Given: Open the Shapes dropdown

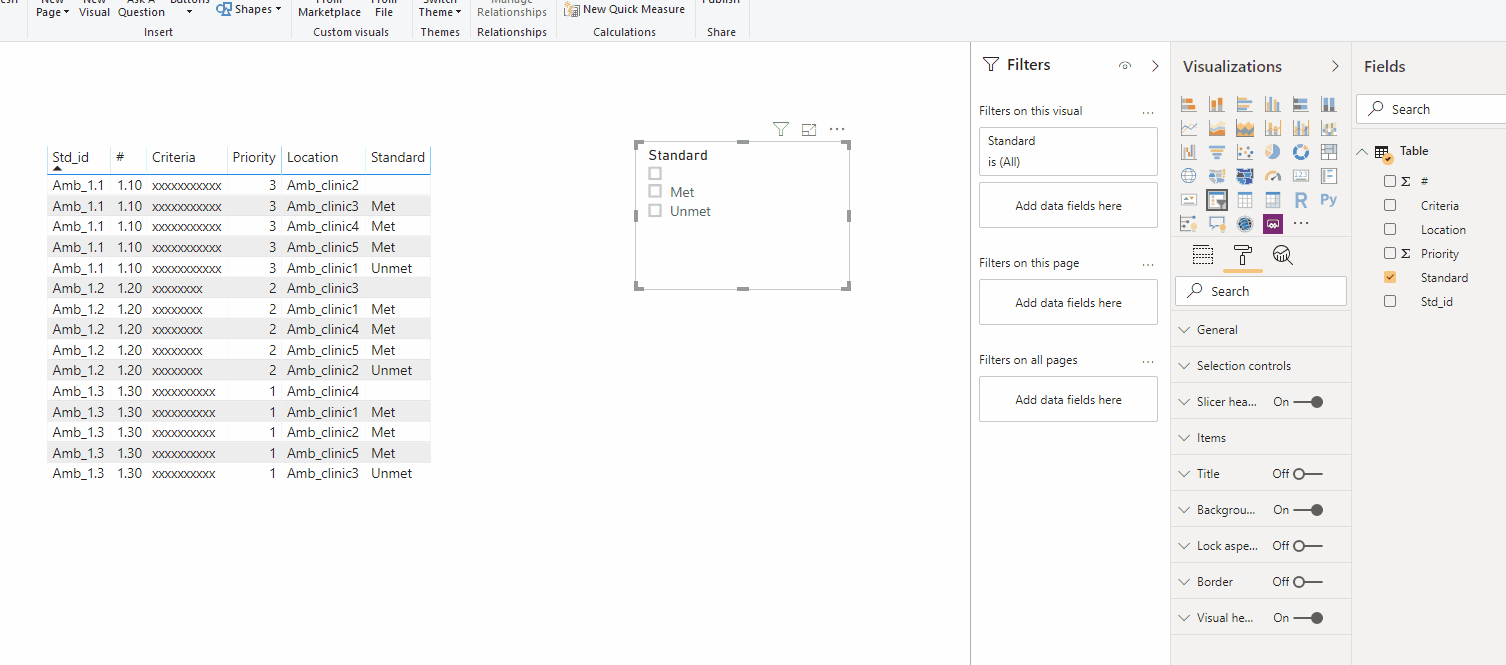Looking at the screenshot, I should [249, 9].
